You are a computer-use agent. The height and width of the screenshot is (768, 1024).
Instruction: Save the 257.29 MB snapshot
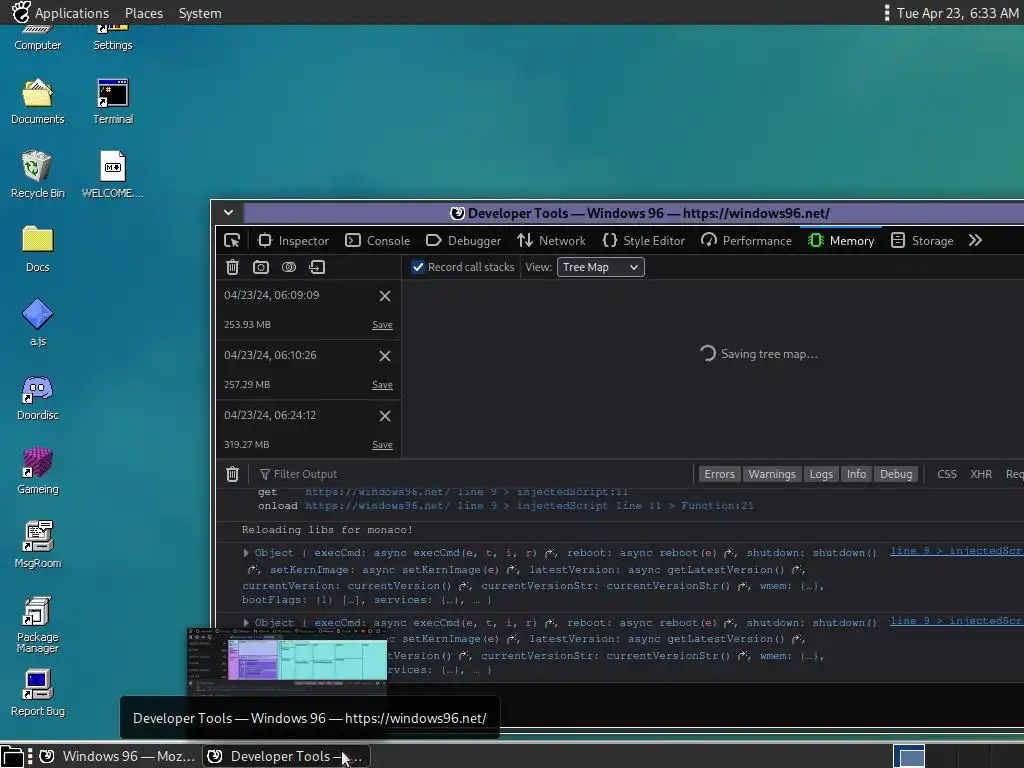pos(382,385)
